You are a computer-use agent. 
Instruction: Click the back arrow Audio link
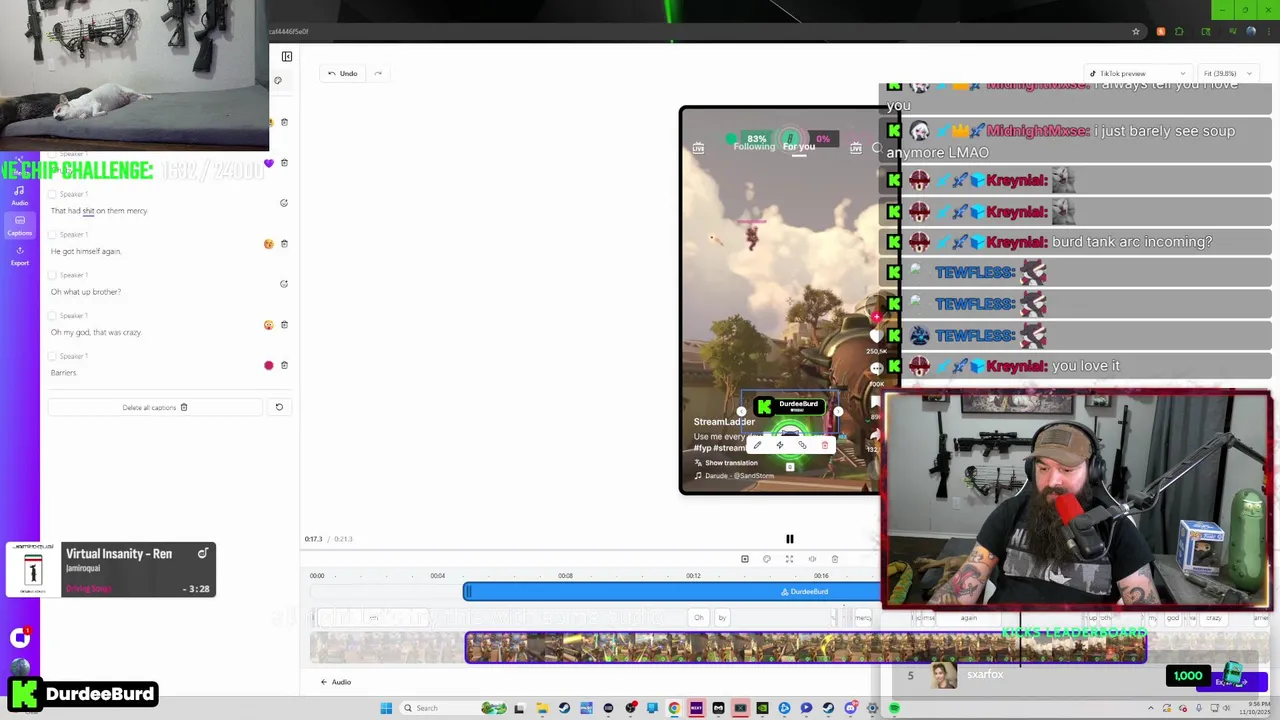tap(335, 682)
